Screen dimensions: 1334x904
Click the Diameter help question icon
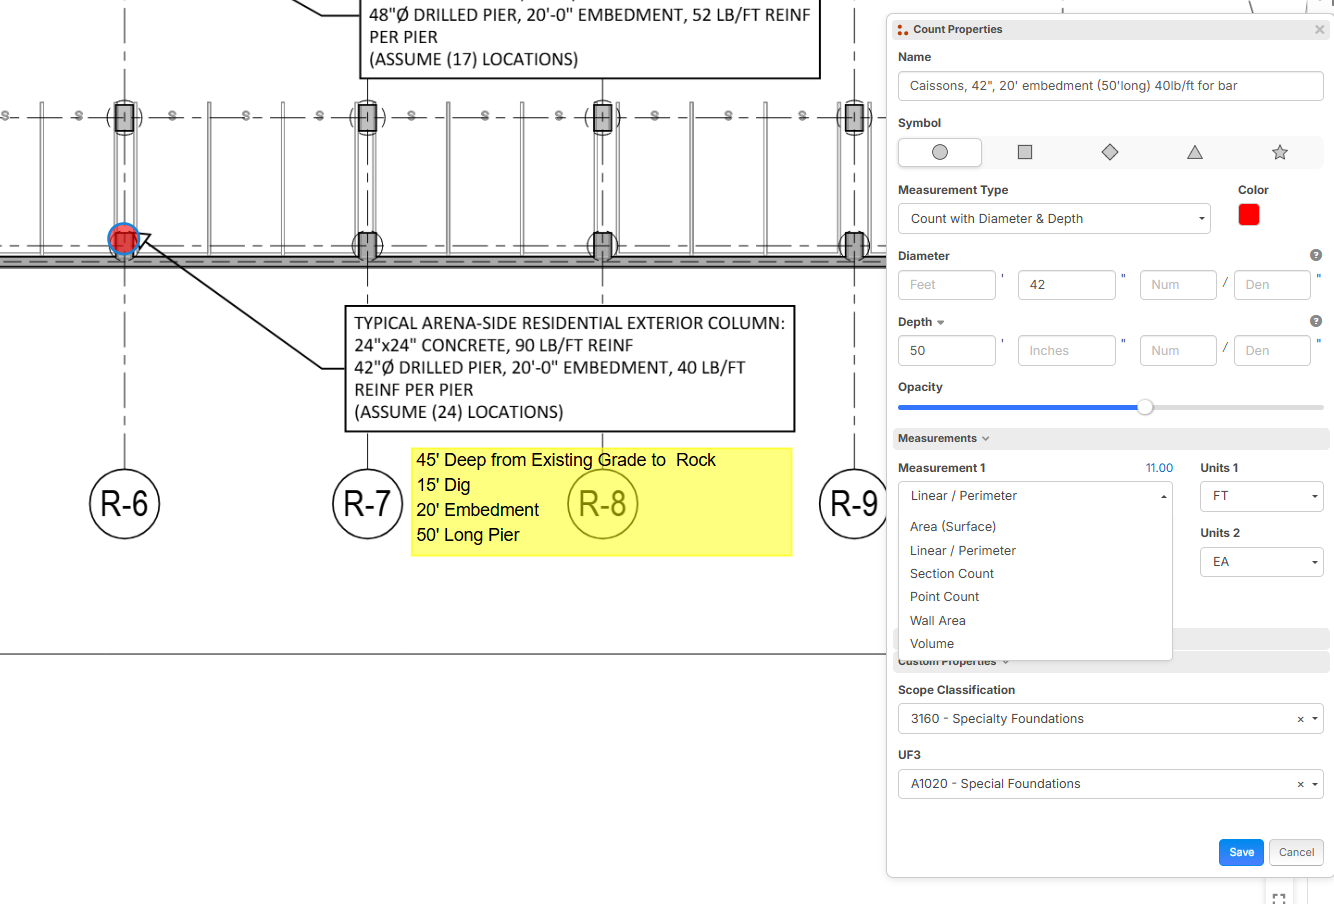[x=1316, y=255]
